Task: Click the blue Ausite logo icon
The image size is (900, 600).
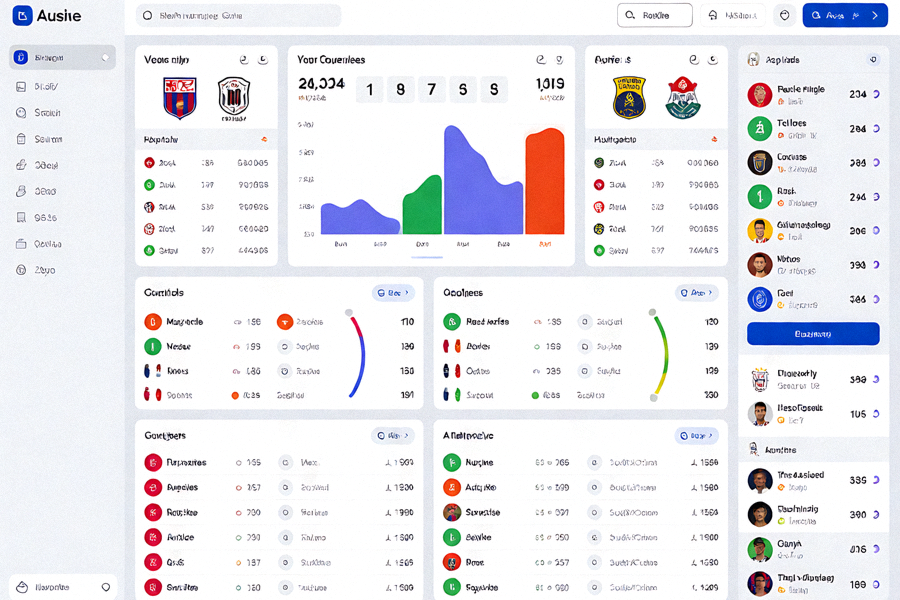Action: (x=22, y=16)
